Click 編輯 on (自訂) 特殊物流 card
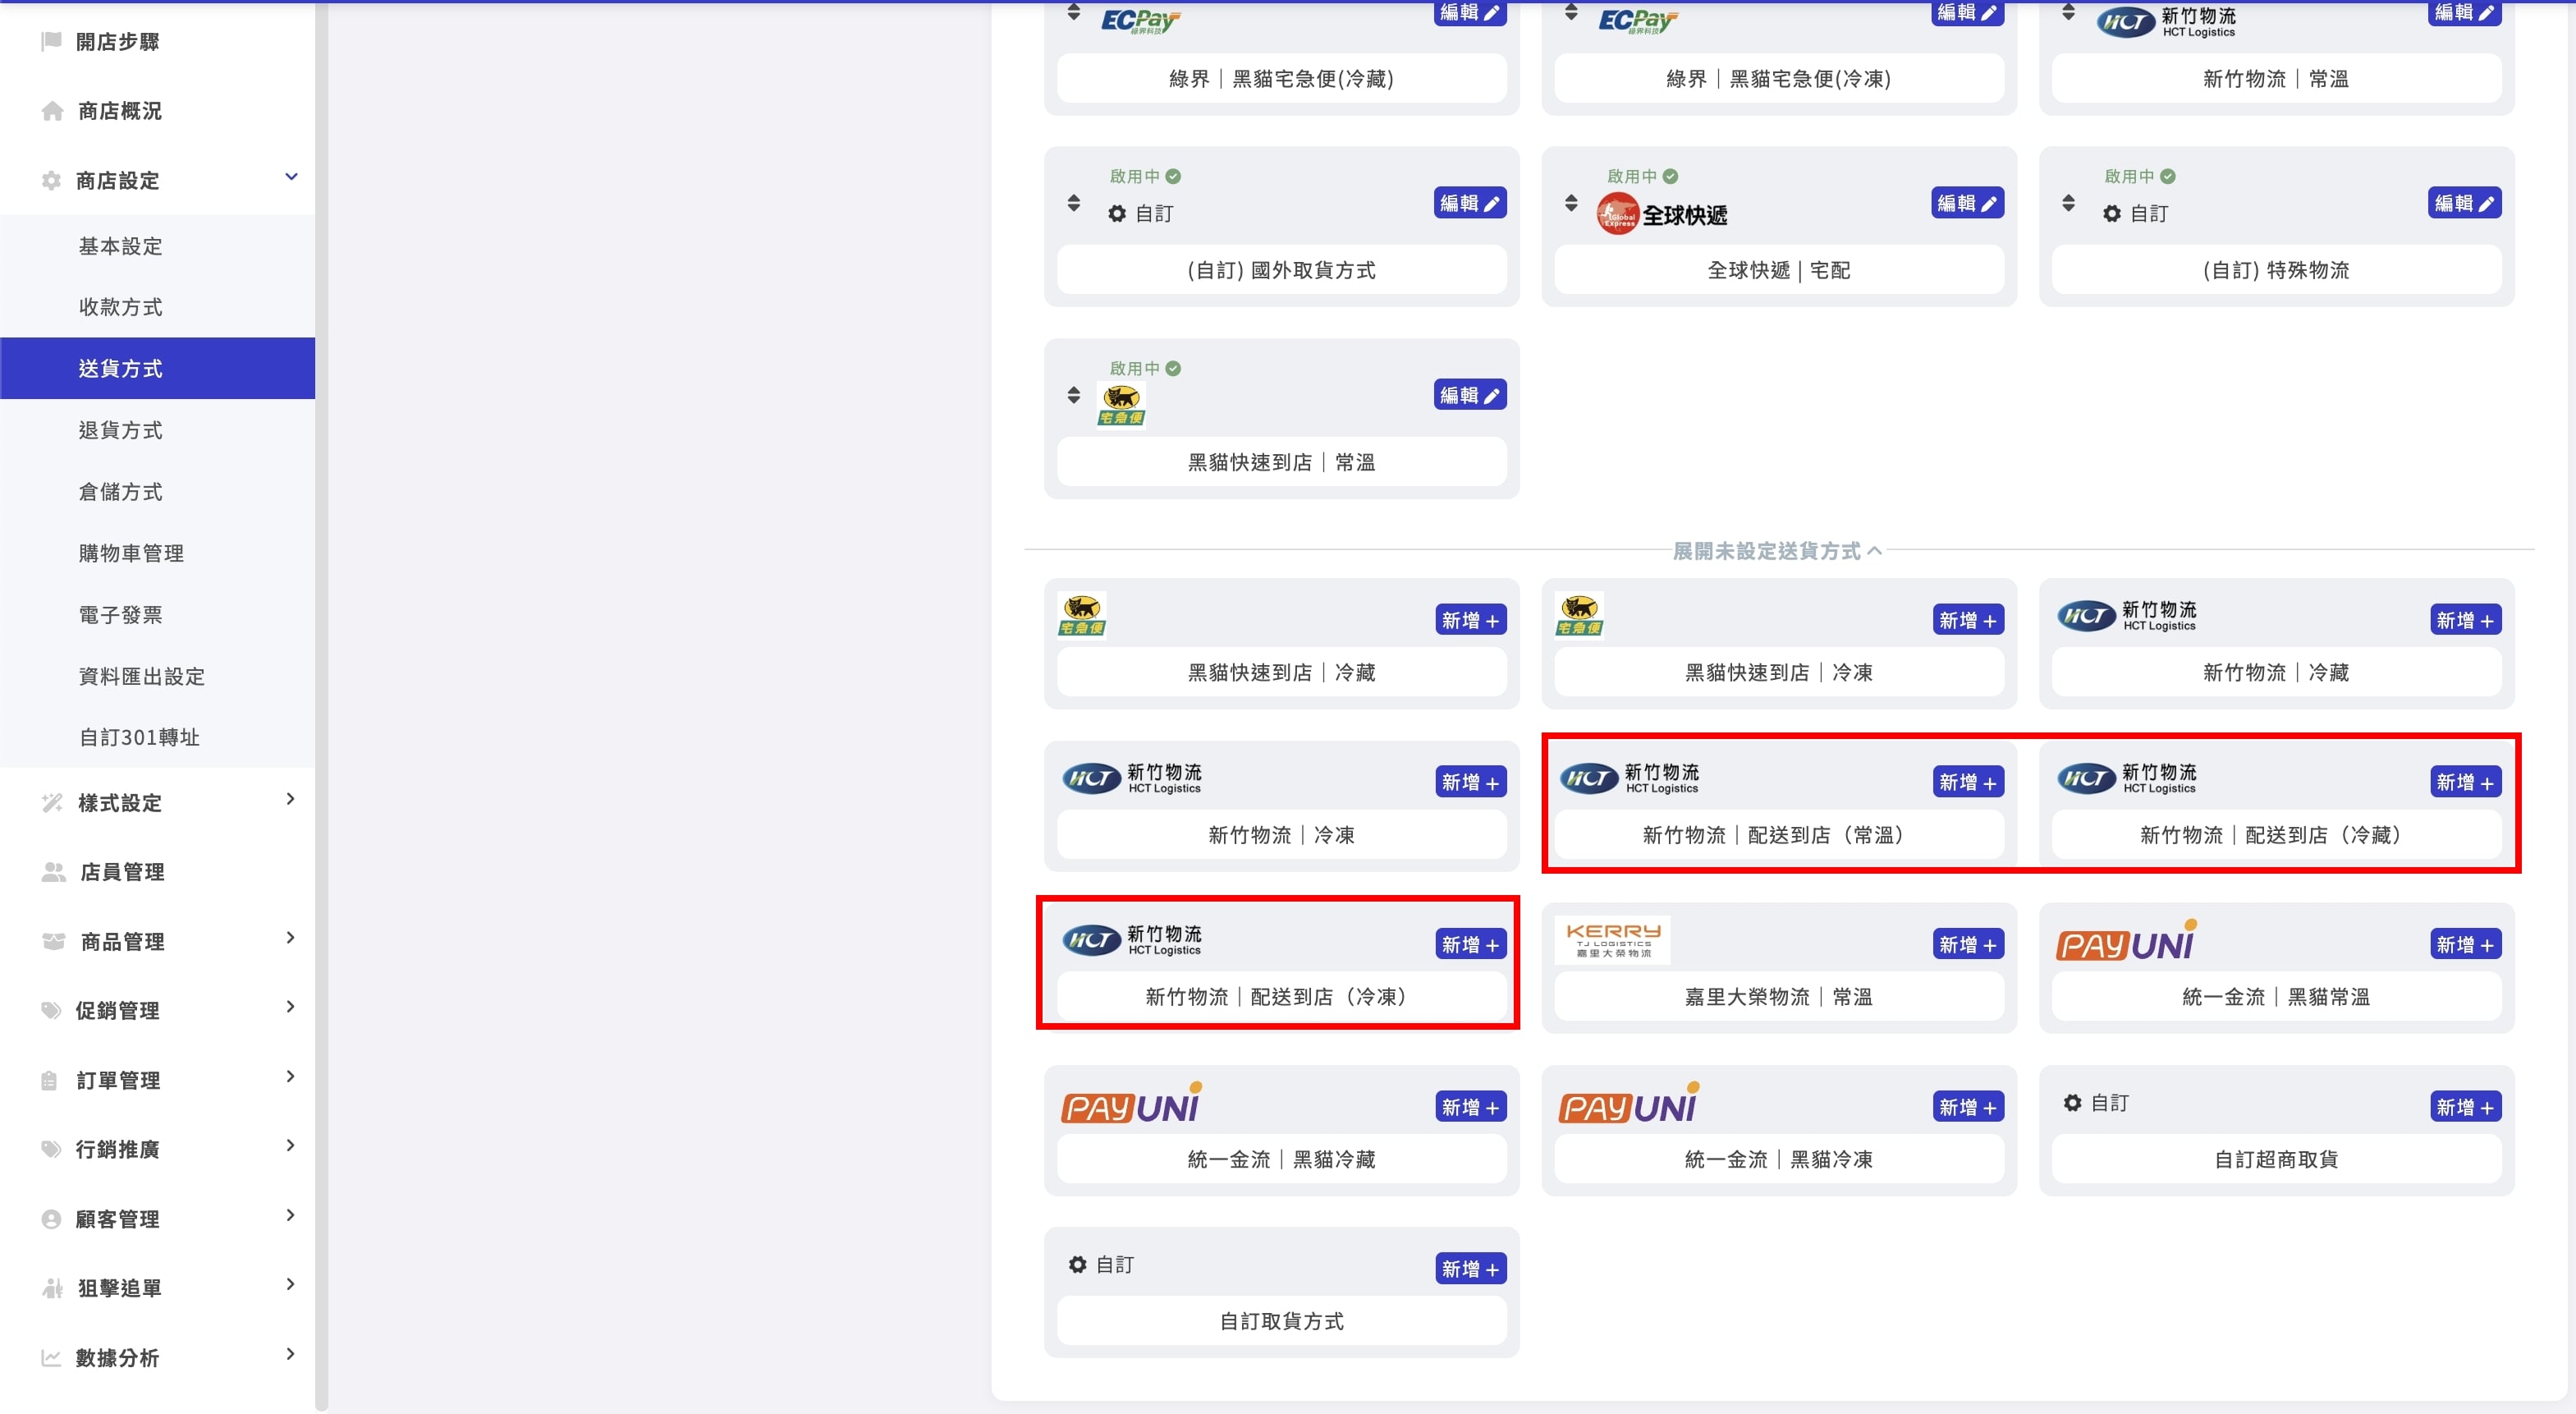This screenshot has width=2576, height=1414. (2464, 203)
